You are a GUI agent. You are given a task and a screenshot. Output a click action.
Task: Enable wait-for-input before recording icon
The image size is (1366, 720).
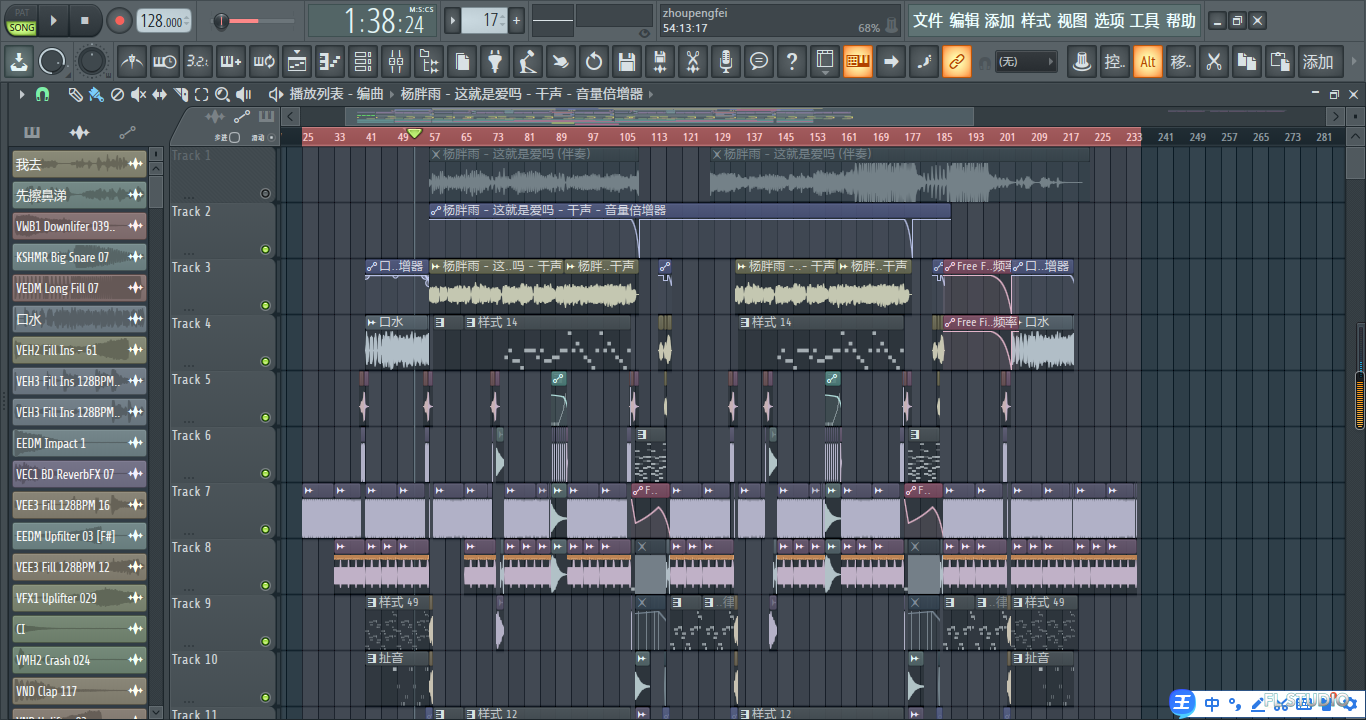click(x=165, y=62)
